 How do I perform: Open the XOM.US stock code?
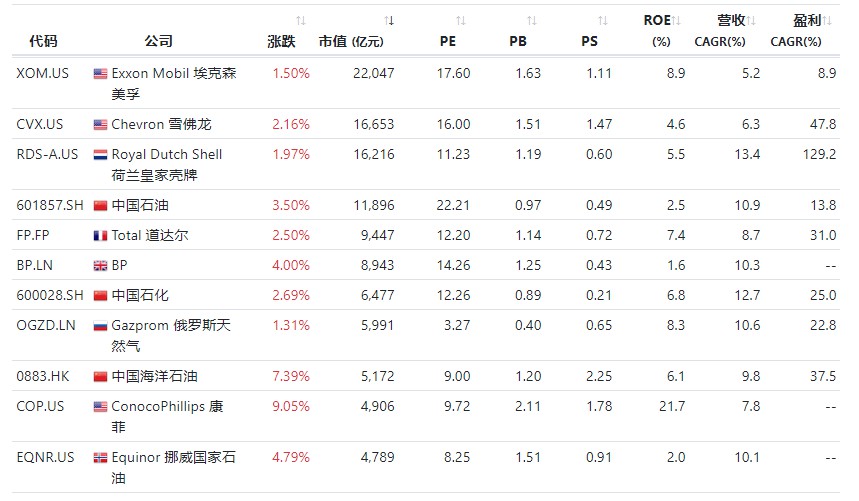click(x=41, y=73)
